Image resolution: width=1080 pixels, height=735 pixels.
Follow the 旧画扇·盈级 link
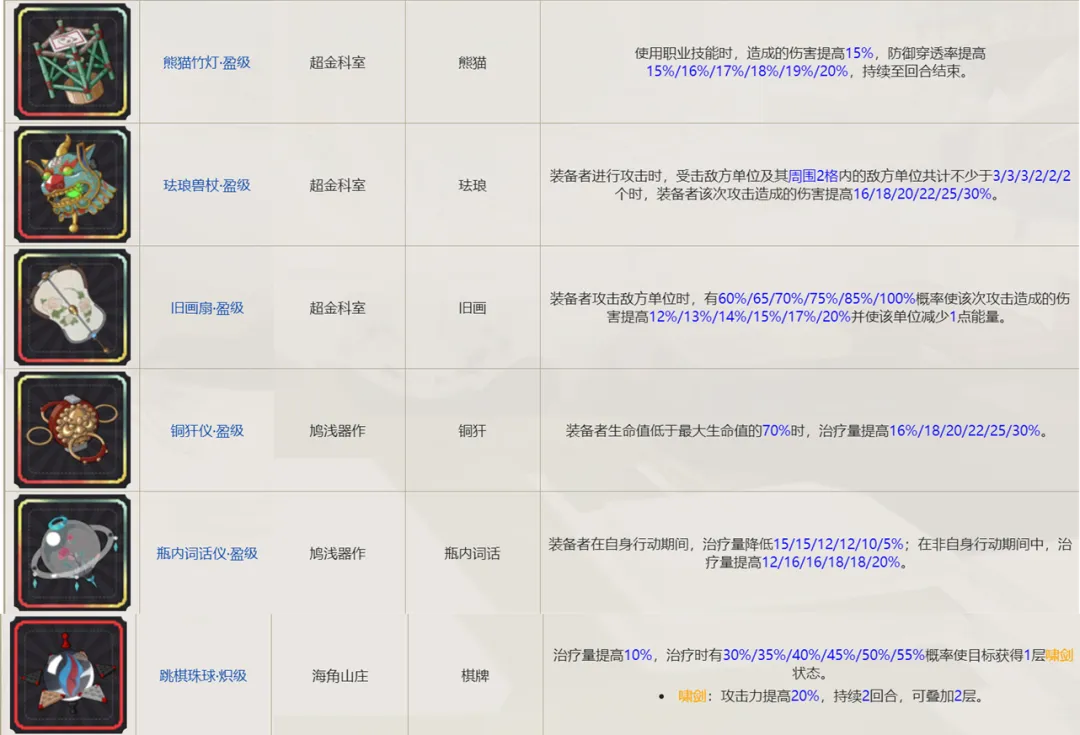click(x=207, y=308)
